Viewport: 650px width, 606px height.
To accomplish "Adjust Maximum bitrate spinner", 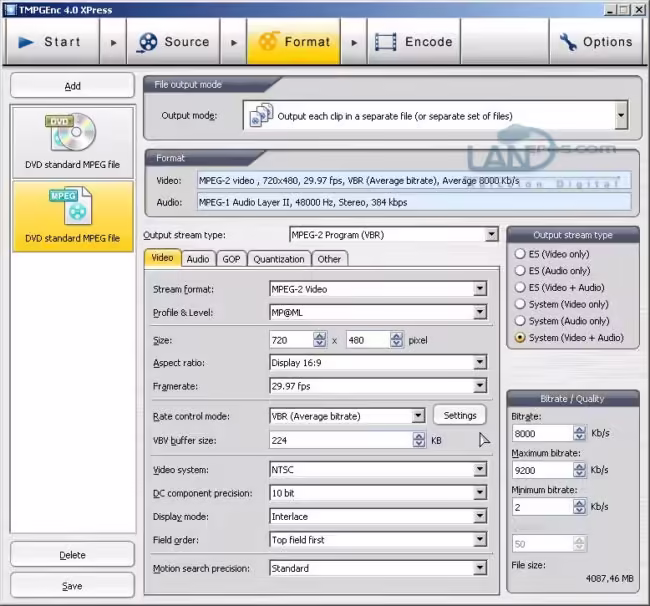I will point(579,470).
